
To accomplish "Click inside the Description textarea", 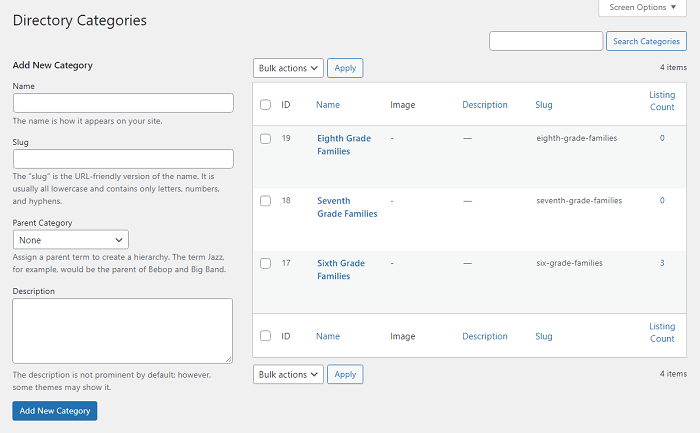I will click(122, 331).
